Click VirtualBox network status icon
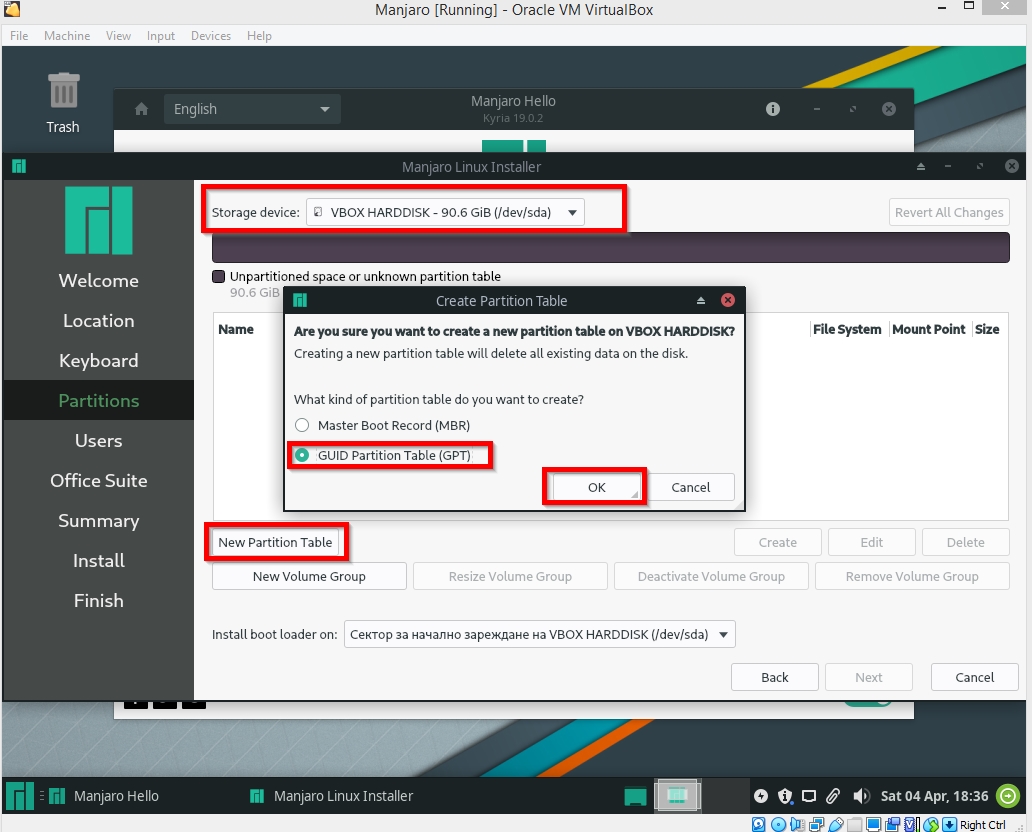 pyautogui.click(x=817, y=824)
